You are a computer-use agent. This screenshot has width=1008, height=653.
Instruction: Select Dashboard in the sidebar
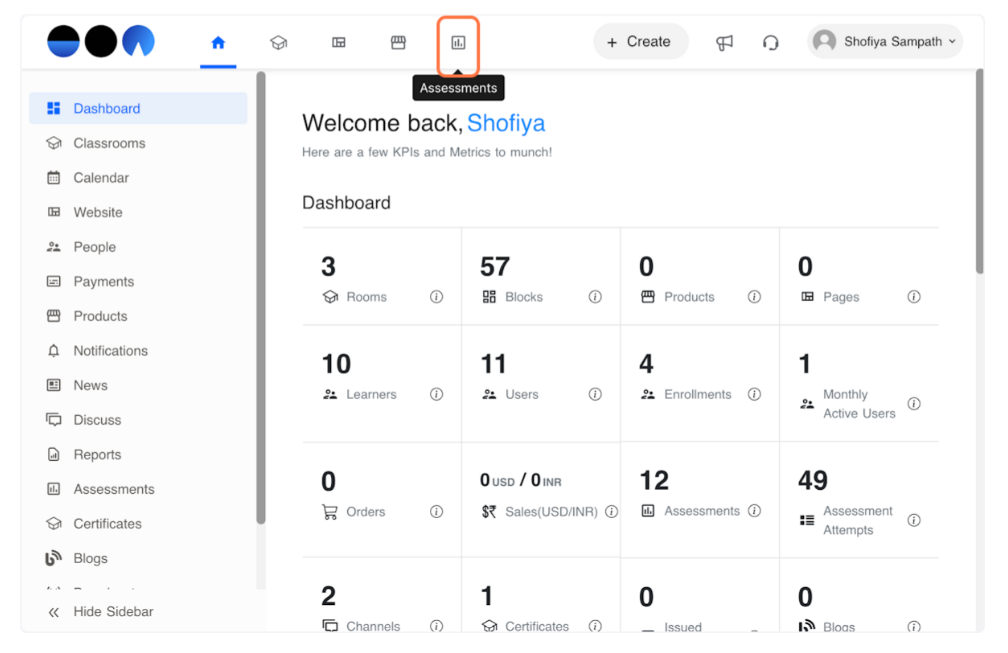(138, 109)
